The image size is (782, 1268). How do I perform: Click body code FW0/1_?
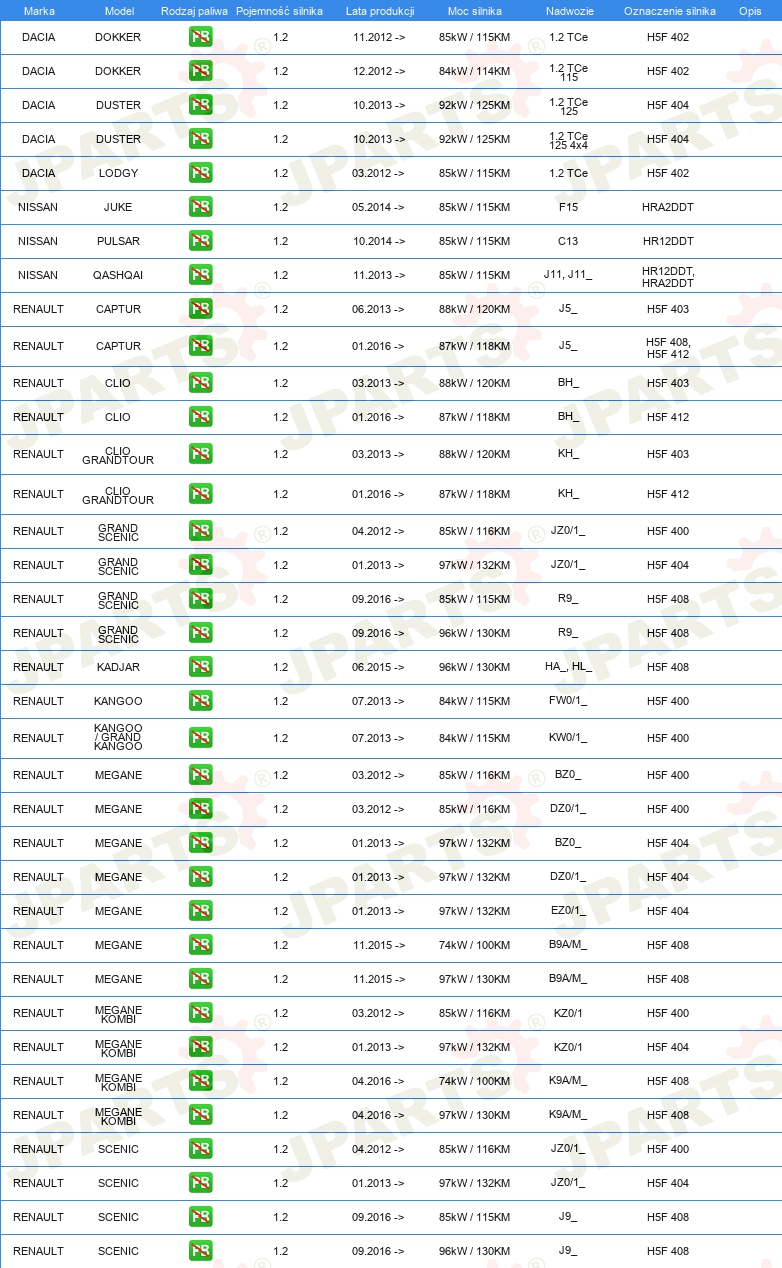coord(568,701)
